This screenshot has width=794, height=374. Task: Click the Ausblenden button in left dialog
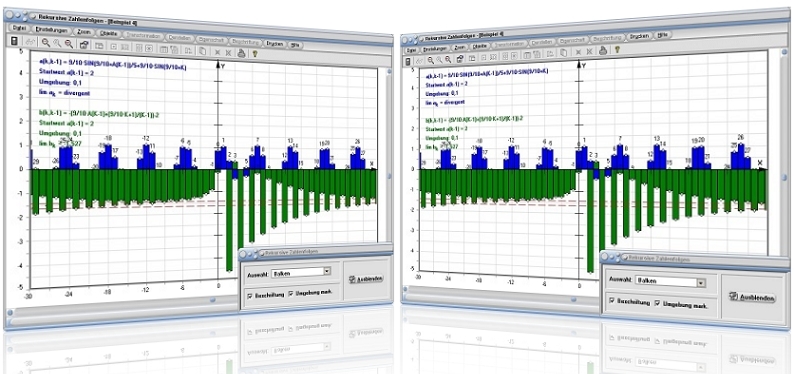366,278
